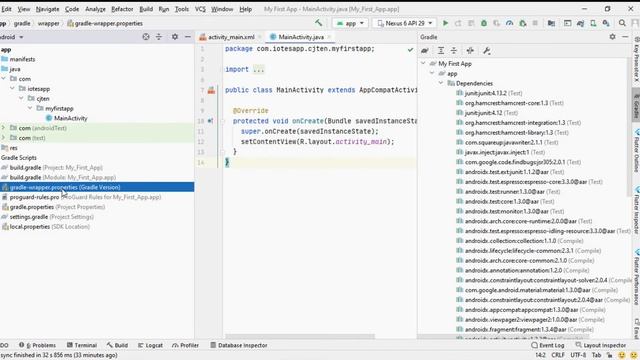
Task: Click the CRLF line separator in the status bar
Action: pyautogui.click(x=558, y=355)
